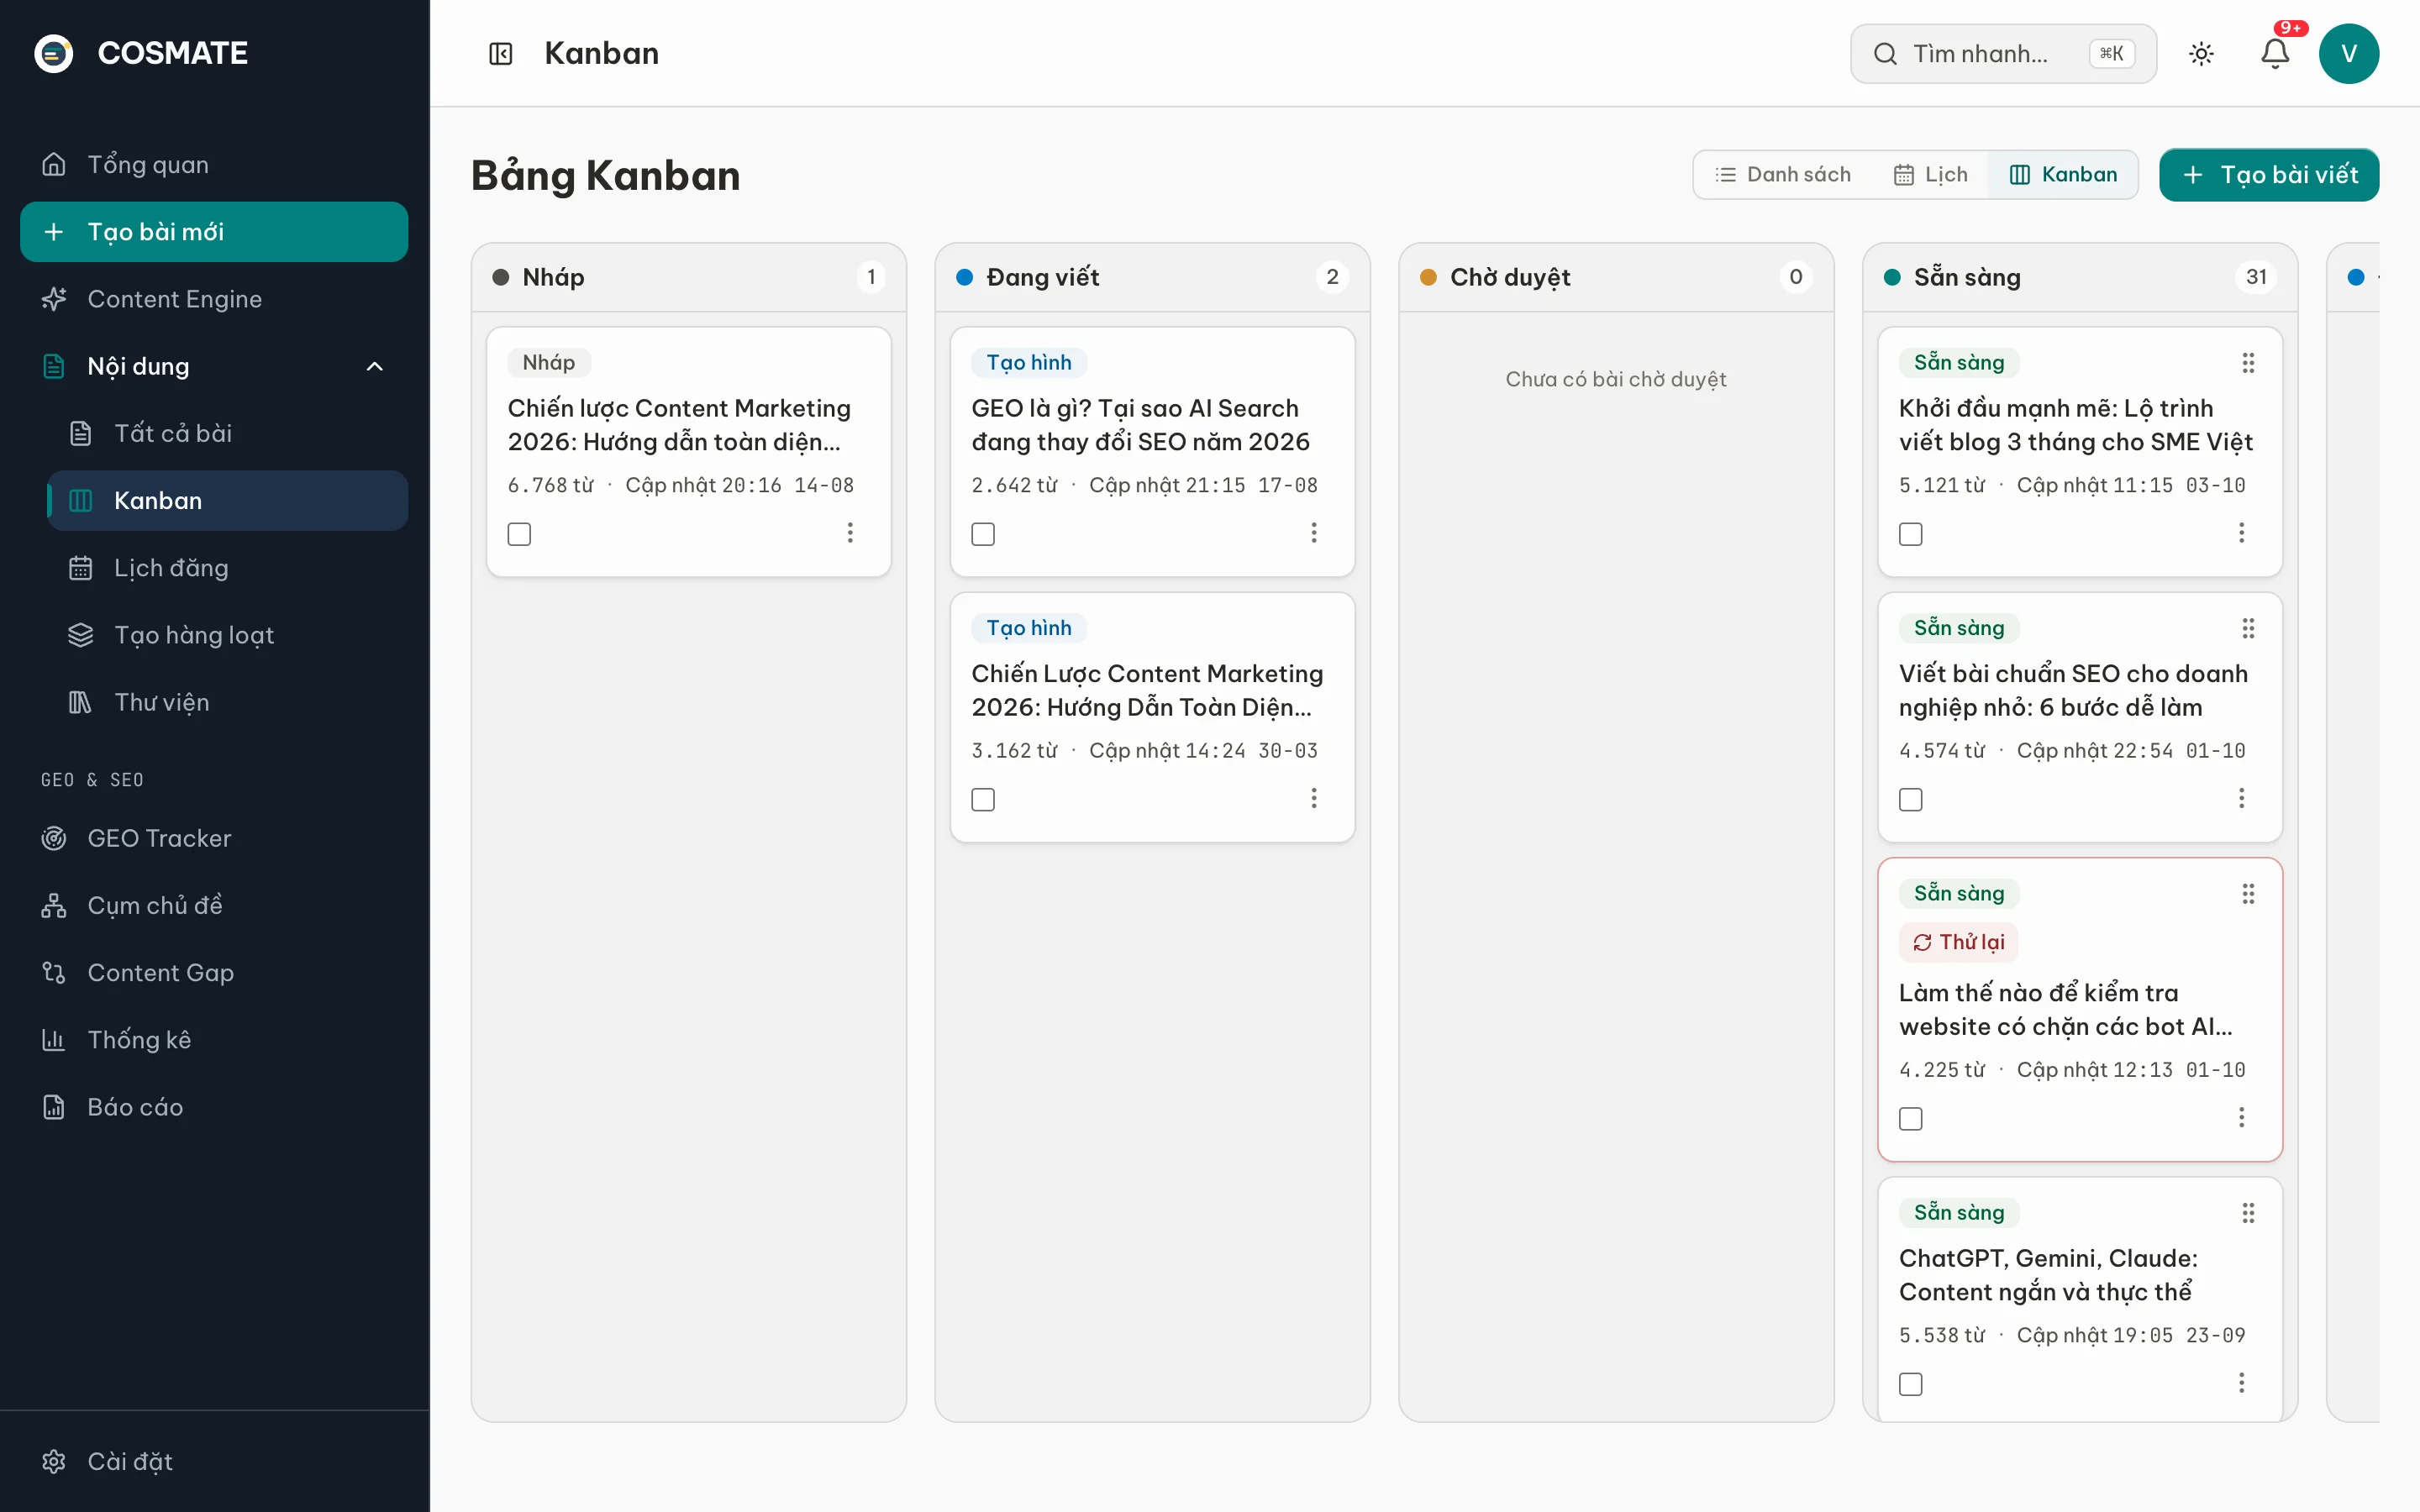Grab drag handle of Làm thế nào để kiểm tra card
Viewport: 2420px width, 1512px height.
[x=2248, y=894]
